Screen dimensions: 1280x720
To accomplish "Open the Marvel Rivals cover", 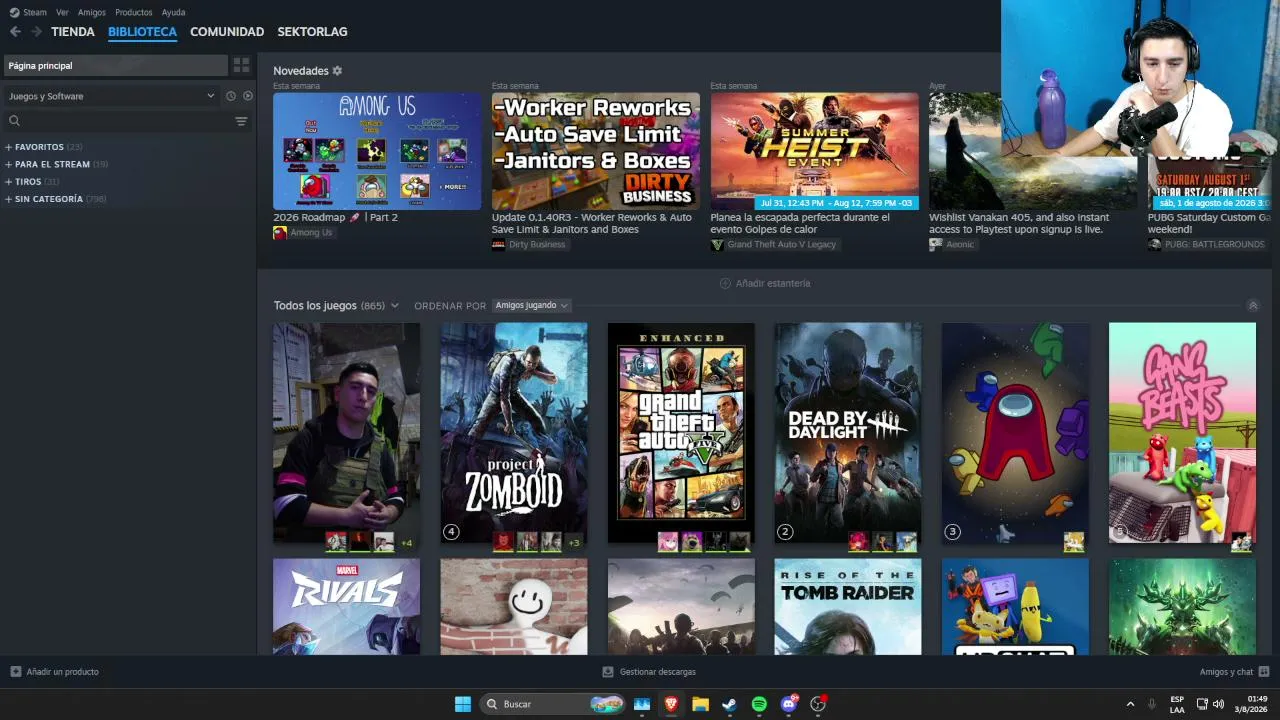I will pyautogui.click(x=347, y=607).
